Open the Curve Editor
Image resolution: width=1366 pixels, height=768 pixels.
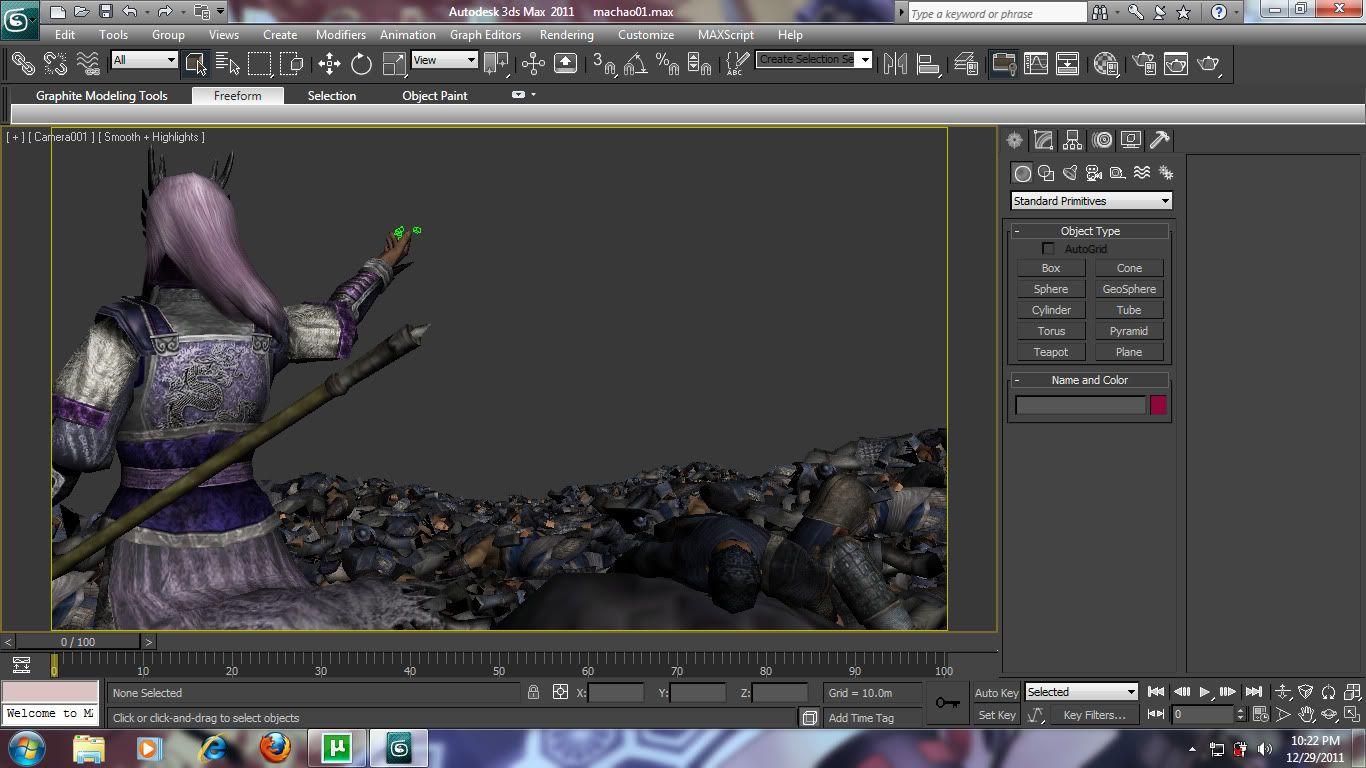point(1036,63)
